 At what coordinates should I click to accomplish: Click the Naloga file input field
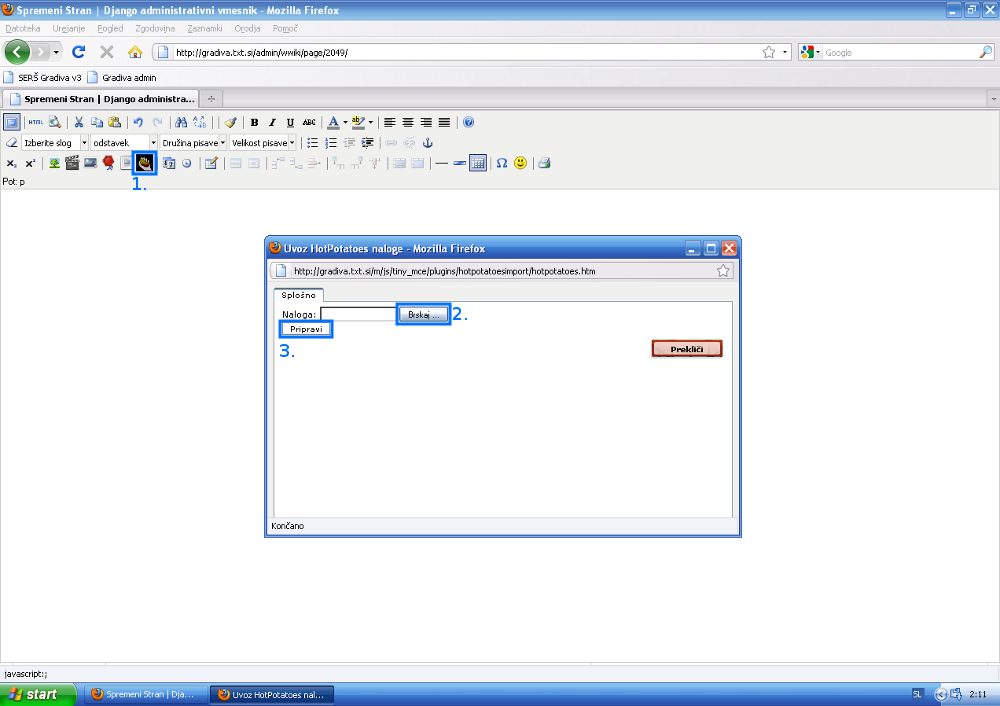[x=359, y=314]
